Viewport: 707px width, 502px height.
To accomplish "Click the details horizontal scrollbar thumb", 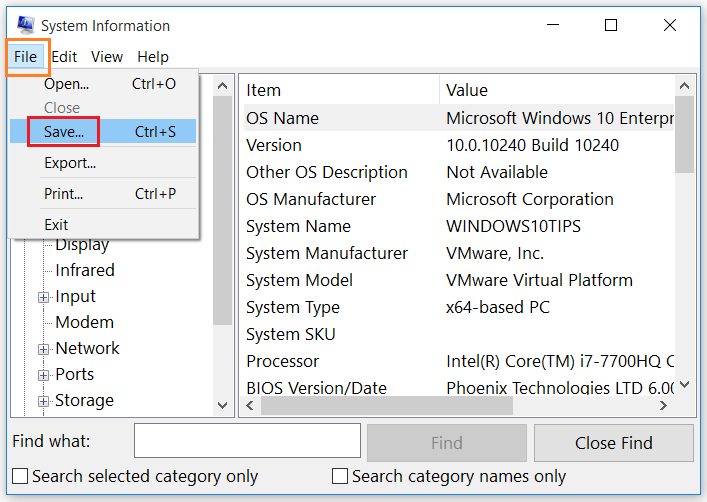I will pyautogui.click(x=387, y=405).
